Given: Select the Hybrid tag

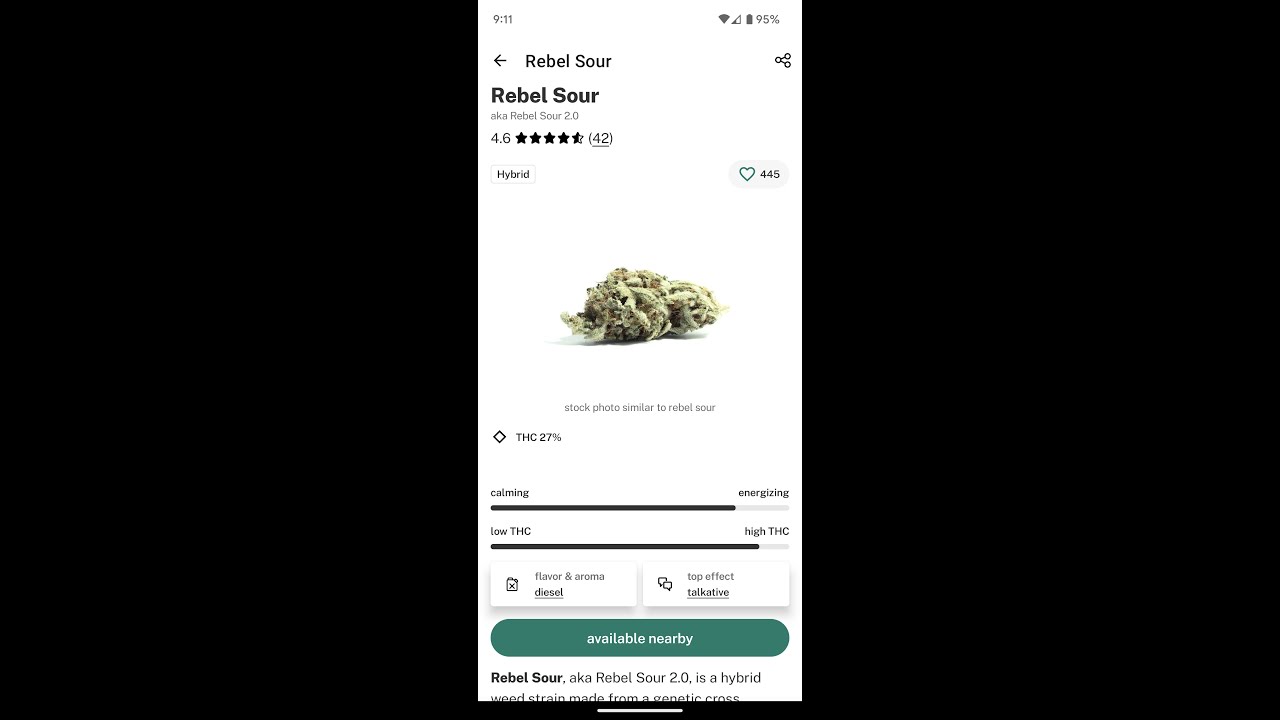Looking at the screenshot, I should 513,174.
